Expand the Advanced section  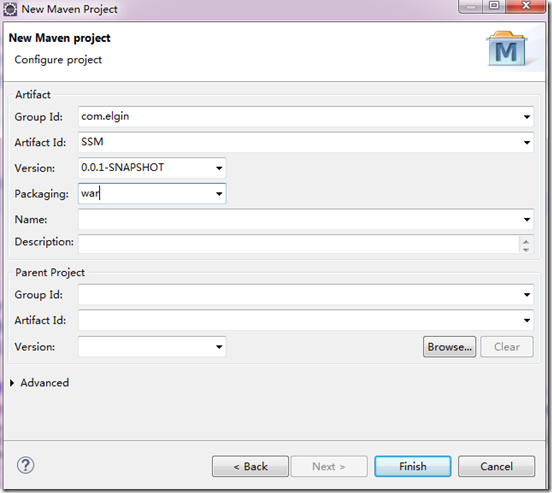(12, 383)
